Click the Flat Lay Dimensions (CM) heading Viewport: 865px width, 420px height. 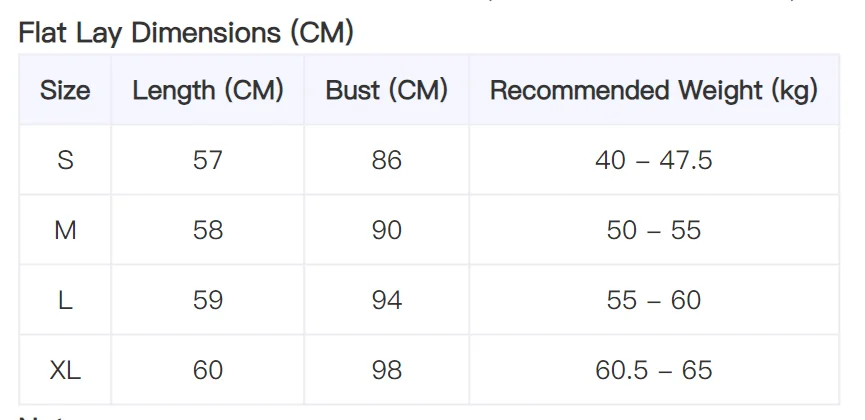(x=186, y=33)
